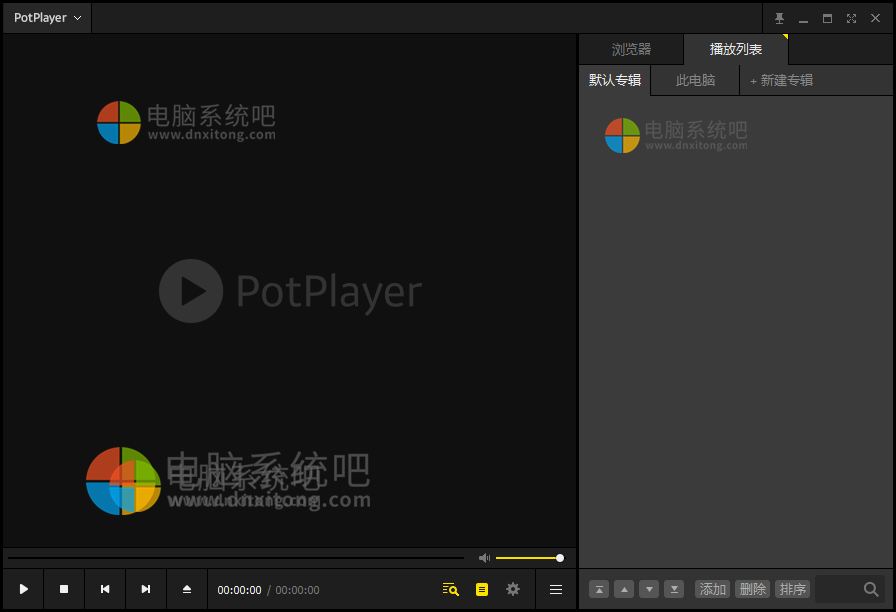Open the settings gear control panel

click(513, 589)
